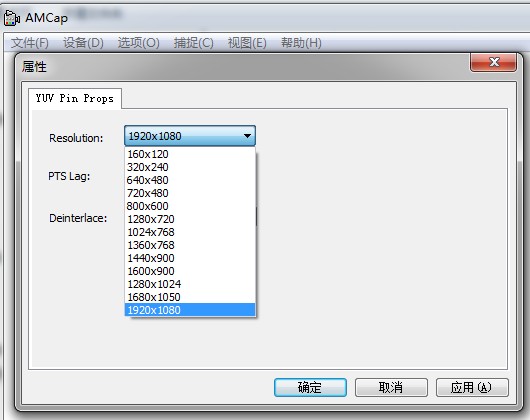Select 1680x1050 from the dropdown list
This screenshot has height=420, width=530.
pos(190,297)
